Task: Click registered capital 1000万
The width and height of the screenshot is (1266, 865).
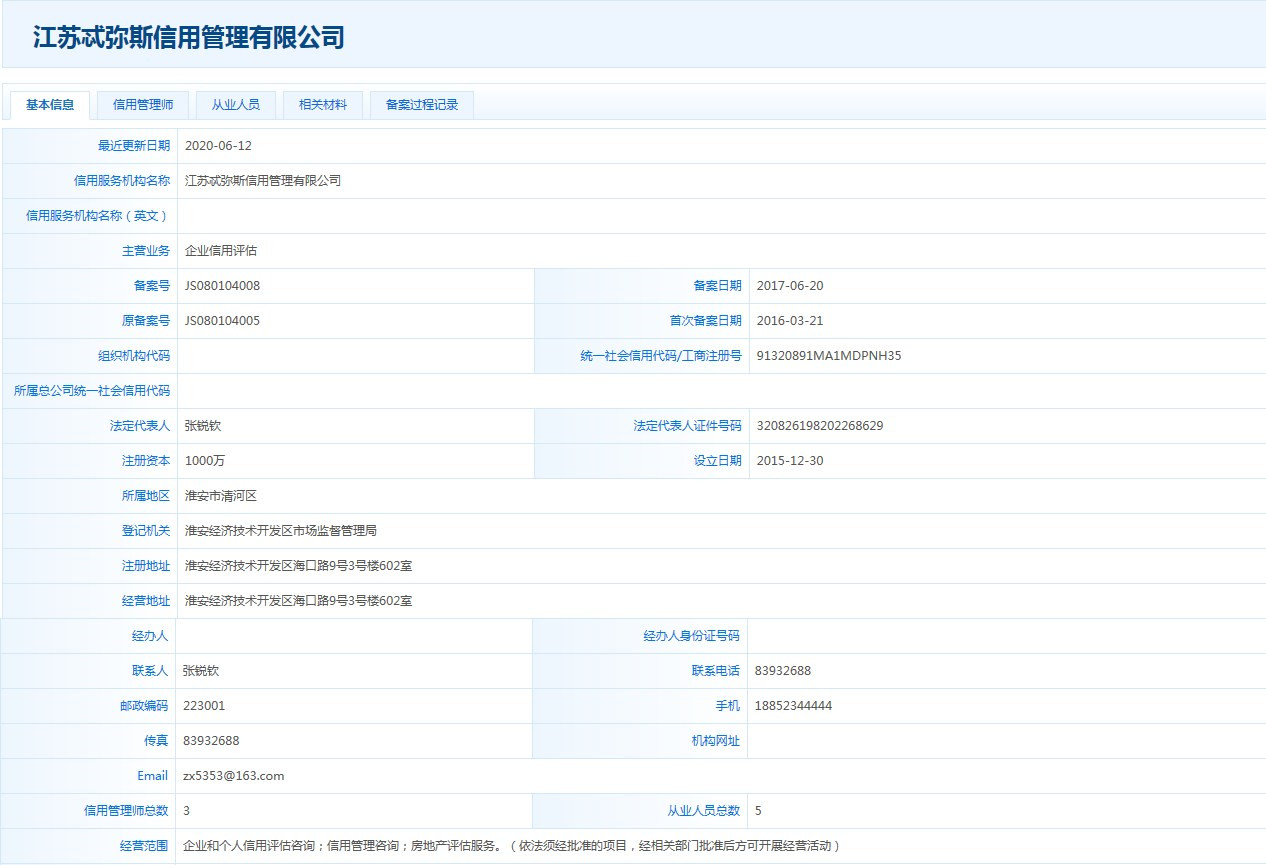Action: point(206,461)
